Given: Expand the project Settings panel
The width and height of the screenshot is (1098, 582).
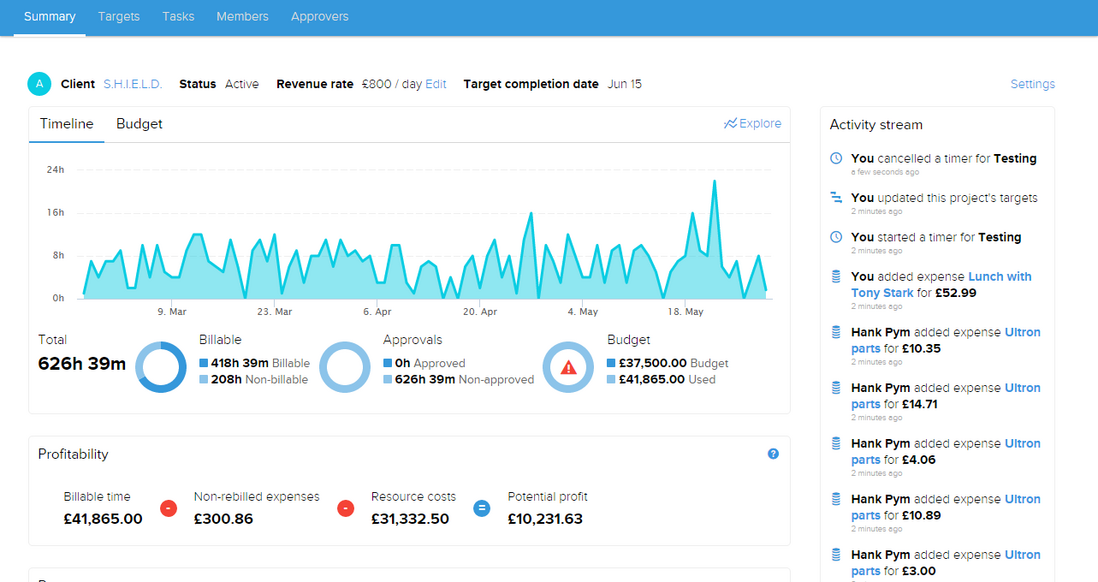Looking at the screenshot, I should click(1032, 84).
